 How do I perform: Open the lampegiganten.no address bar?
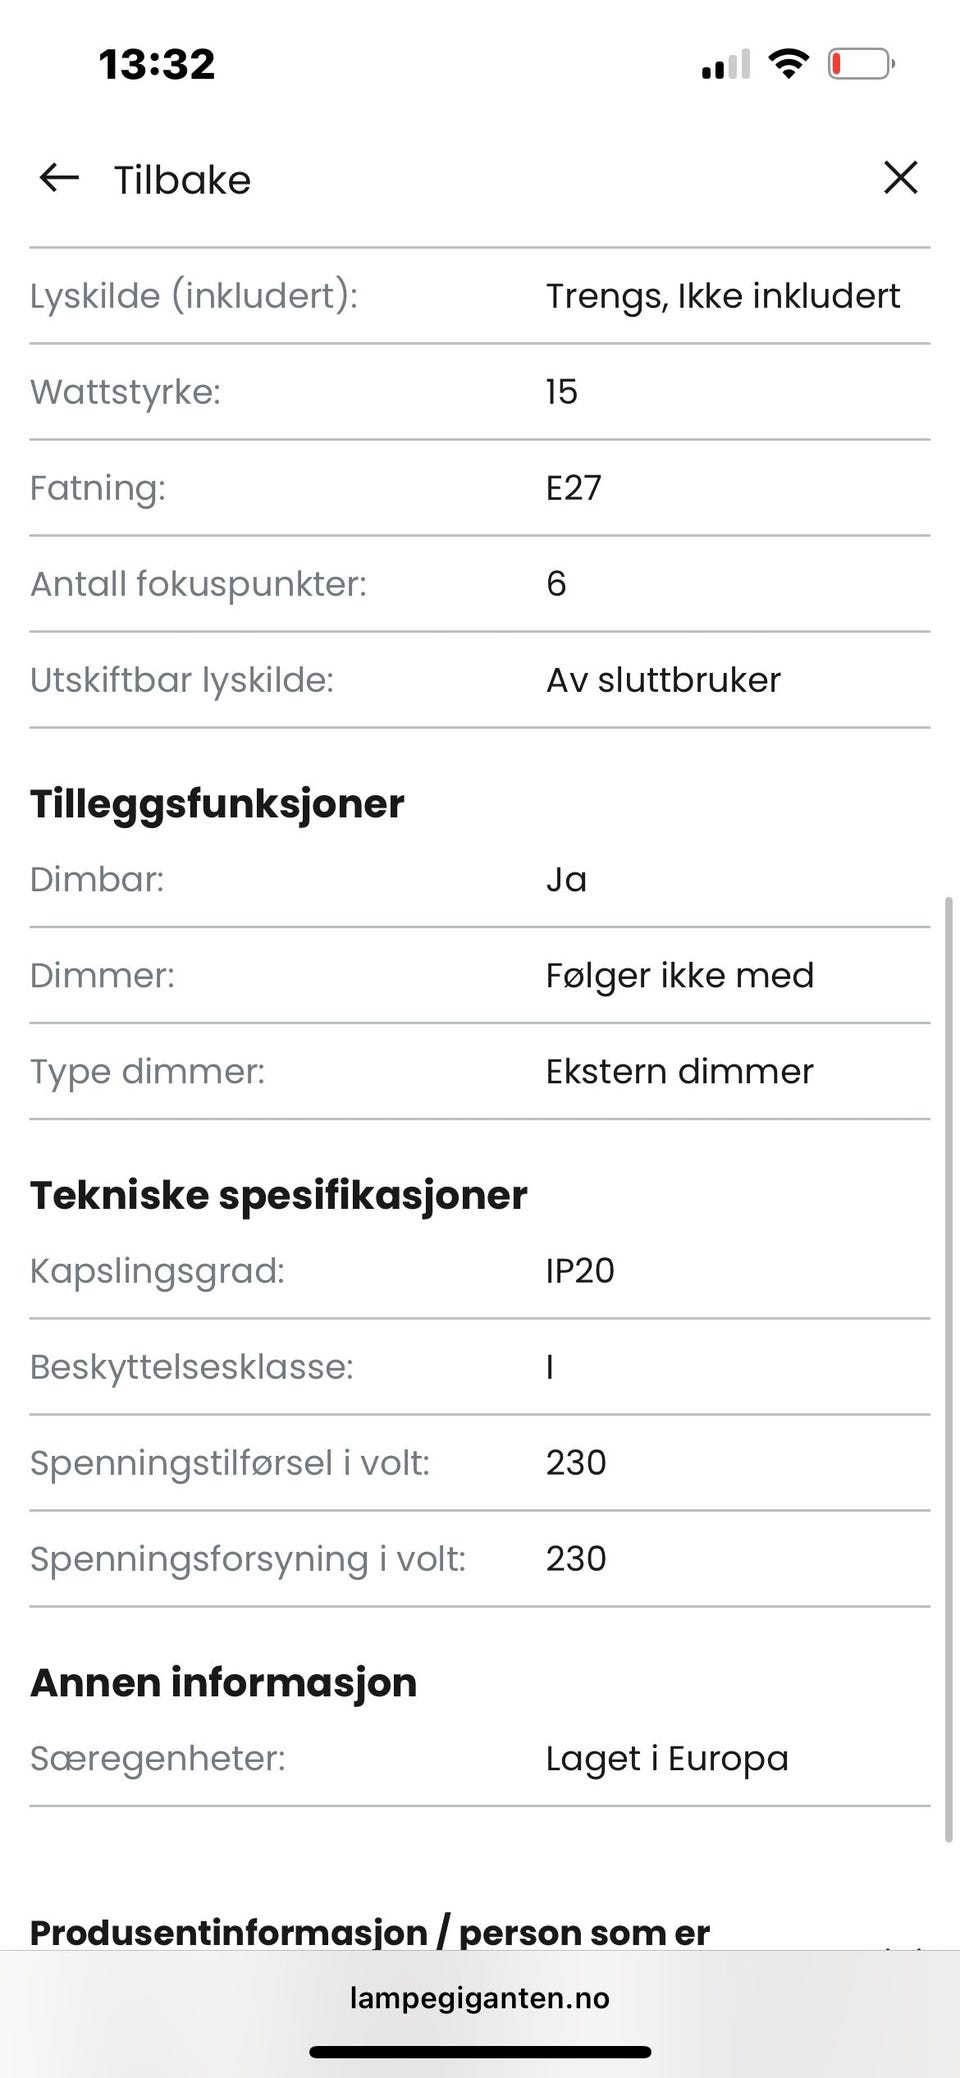click(480, 1998)
